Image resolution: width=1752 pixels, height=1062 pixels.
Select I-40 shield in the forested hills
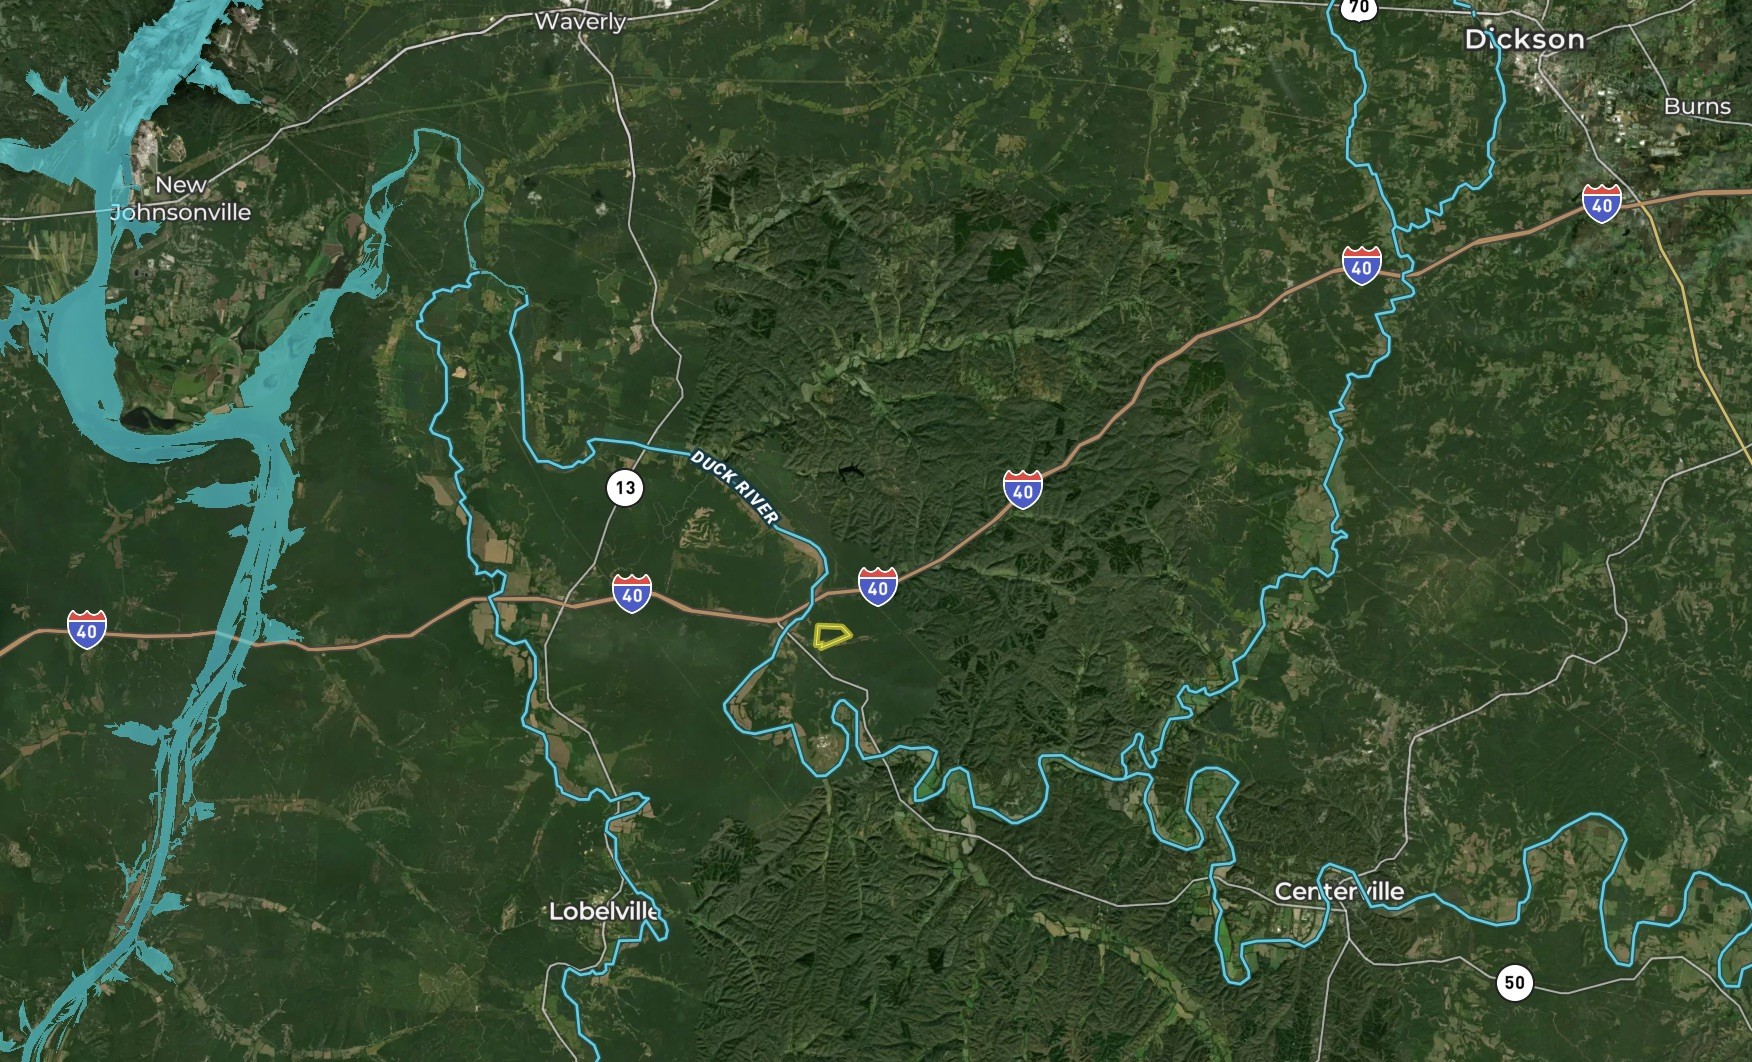(1023, 490)
